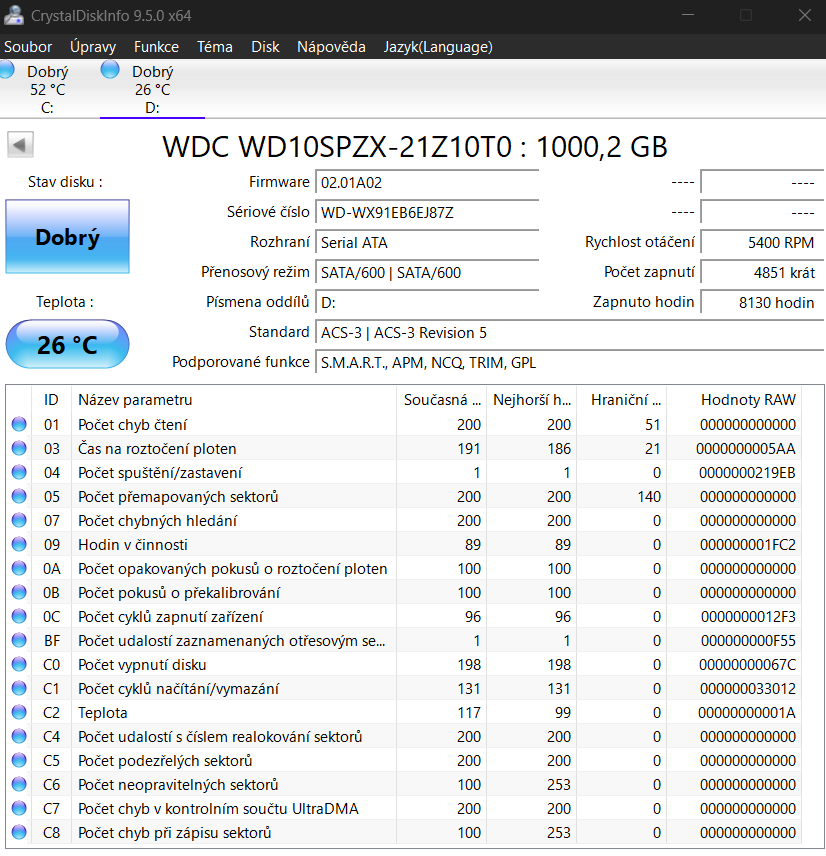Click the blue status orb for disk C:

pyautogui.click(x=6, y=69)
